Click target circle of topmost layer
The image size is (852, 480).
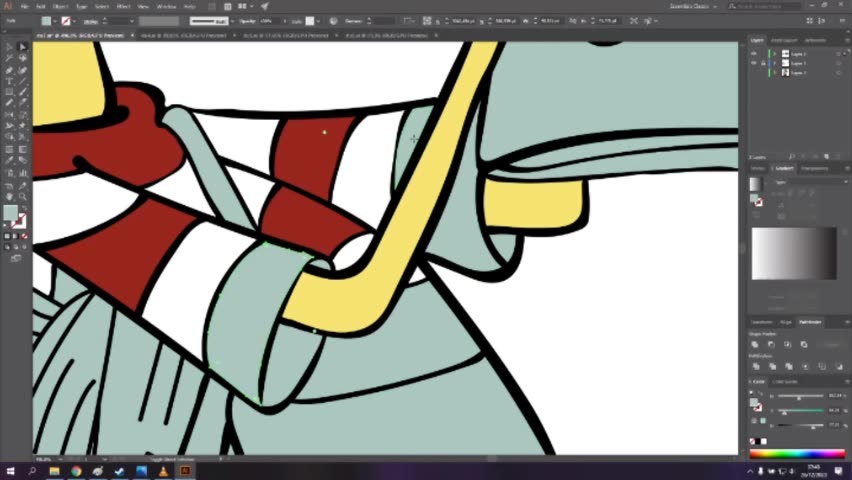point(838,54)
